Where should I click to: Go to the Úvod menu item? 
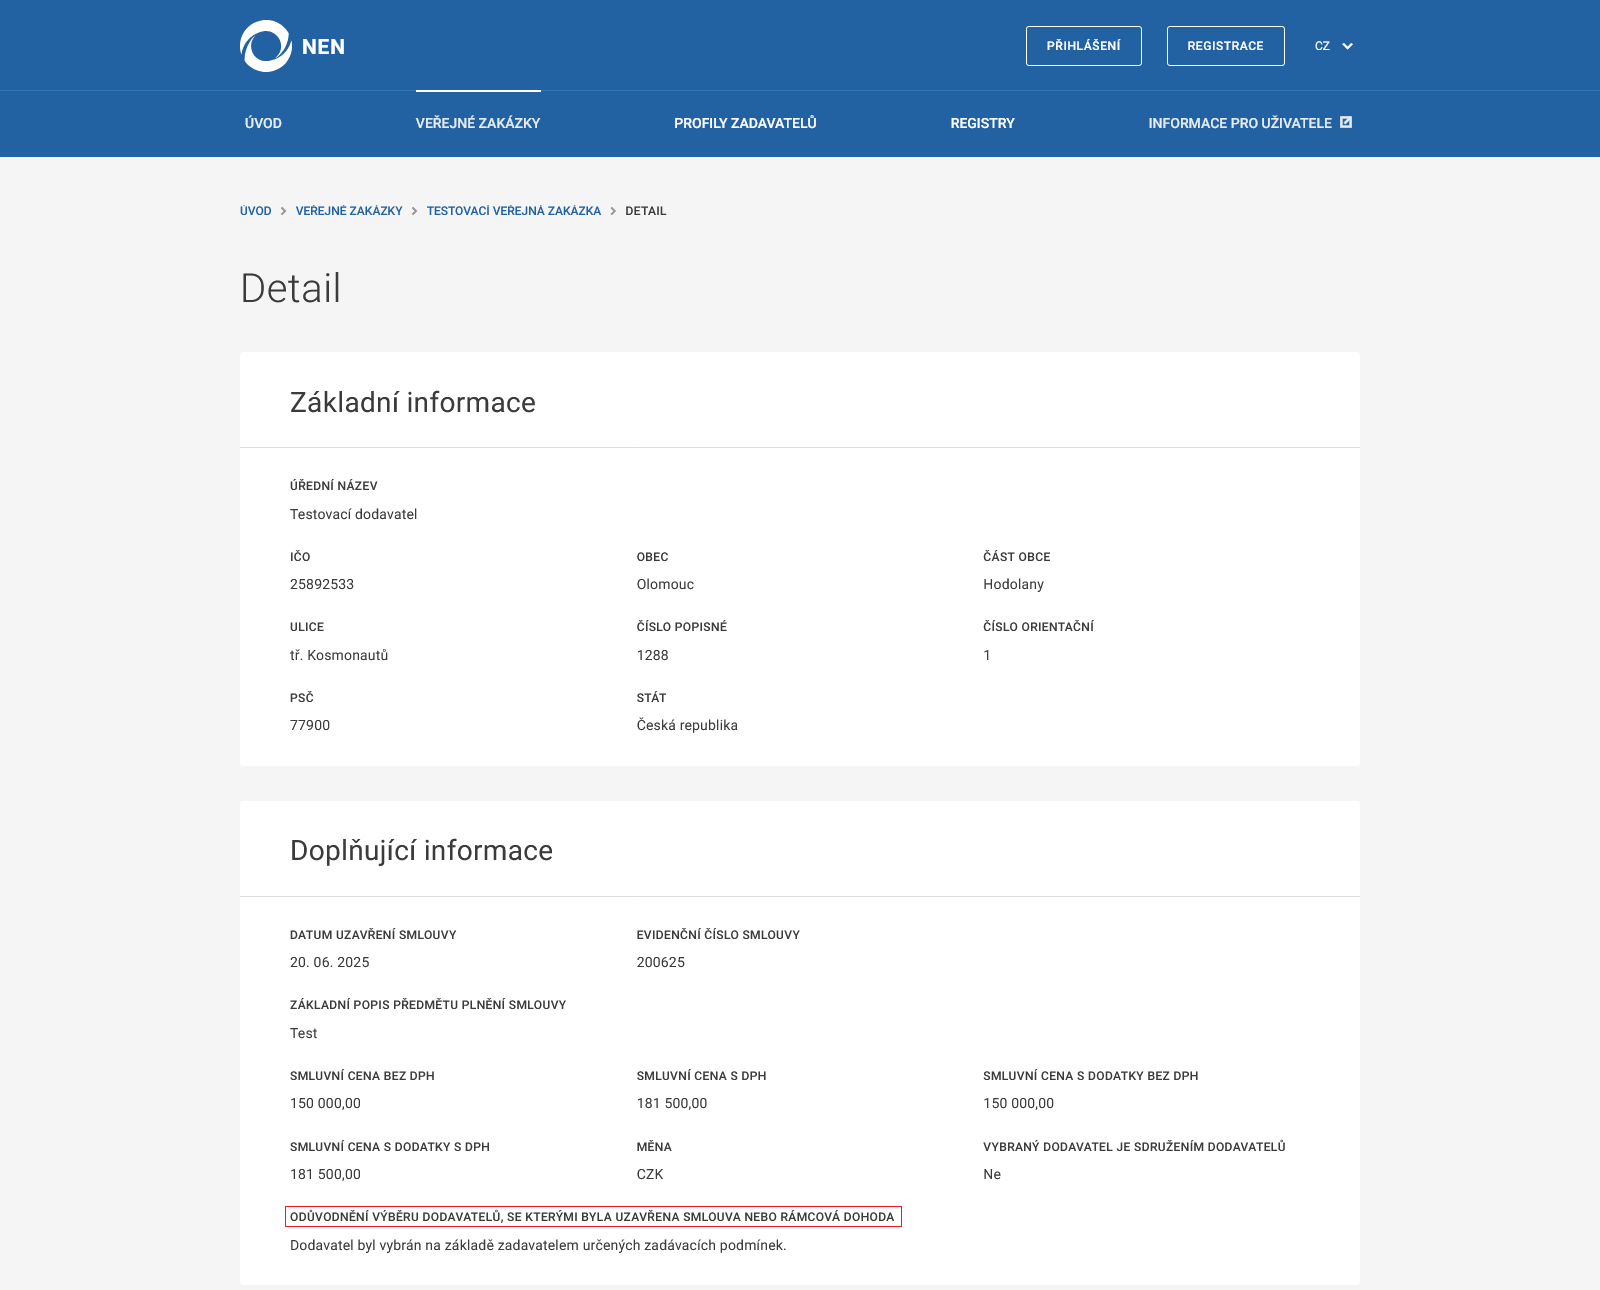263,123
